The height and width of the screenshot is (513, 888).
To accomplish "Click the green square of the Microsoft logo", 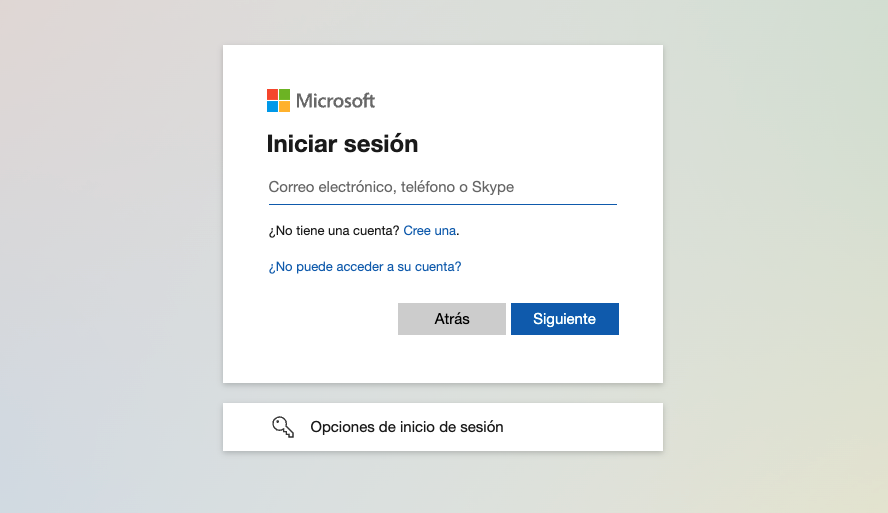I will tap(284, 95).
